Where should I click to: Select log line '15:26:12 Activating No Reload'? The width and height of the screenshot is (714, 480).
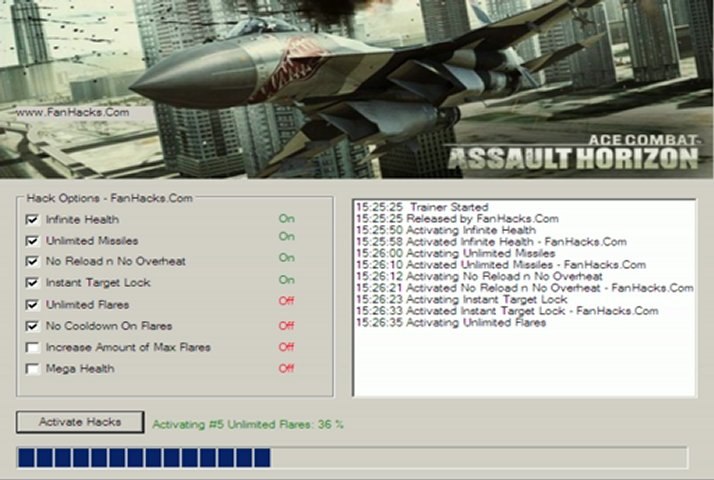pyautogui.click(x=479, y=276)
